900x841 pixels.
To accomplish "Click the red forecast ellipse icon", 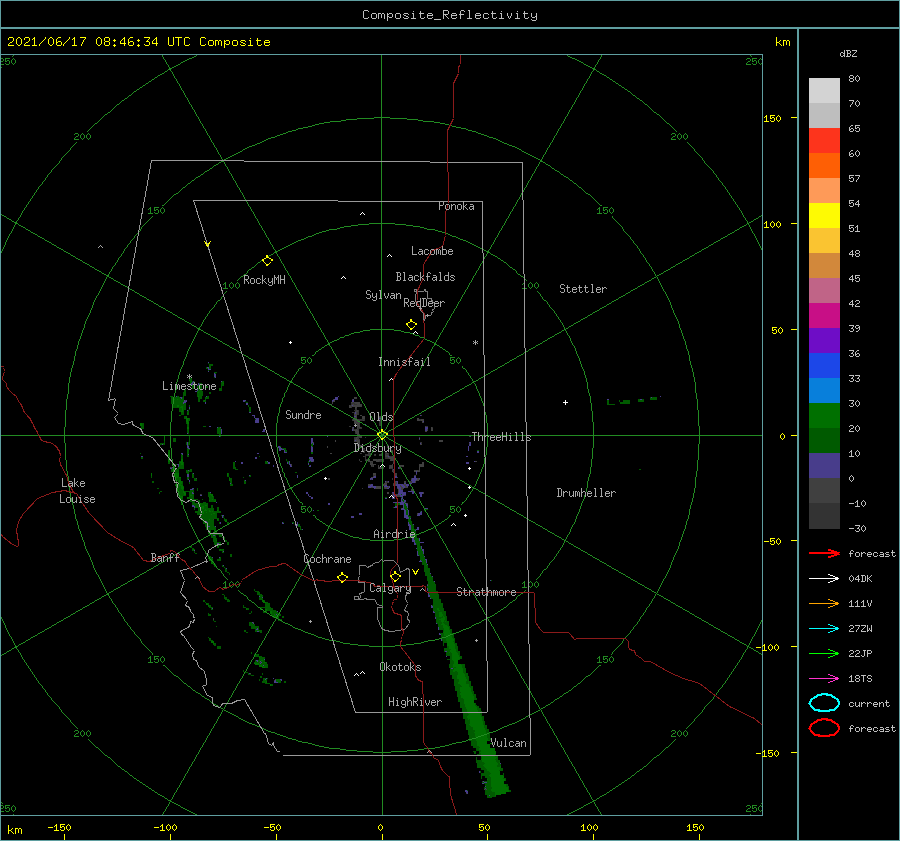I will click(x=824, y=728).
